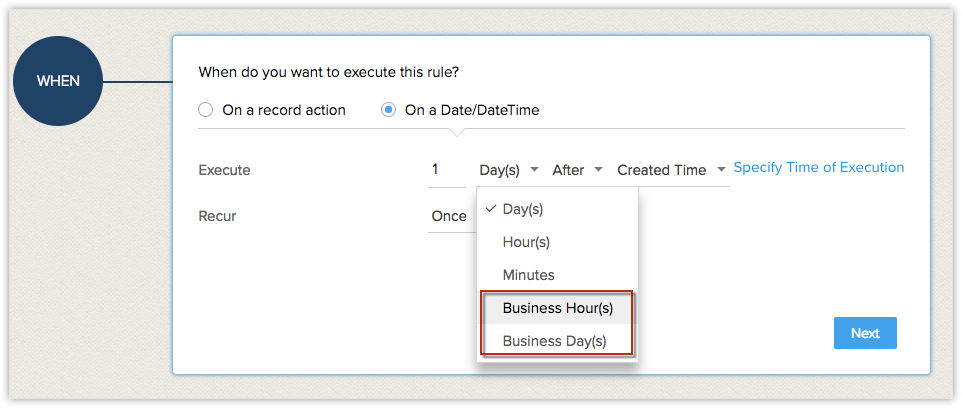The image size is (962, 408).
Task: Open the Recur 'Once' dropdown
Action: pos(449,216)
